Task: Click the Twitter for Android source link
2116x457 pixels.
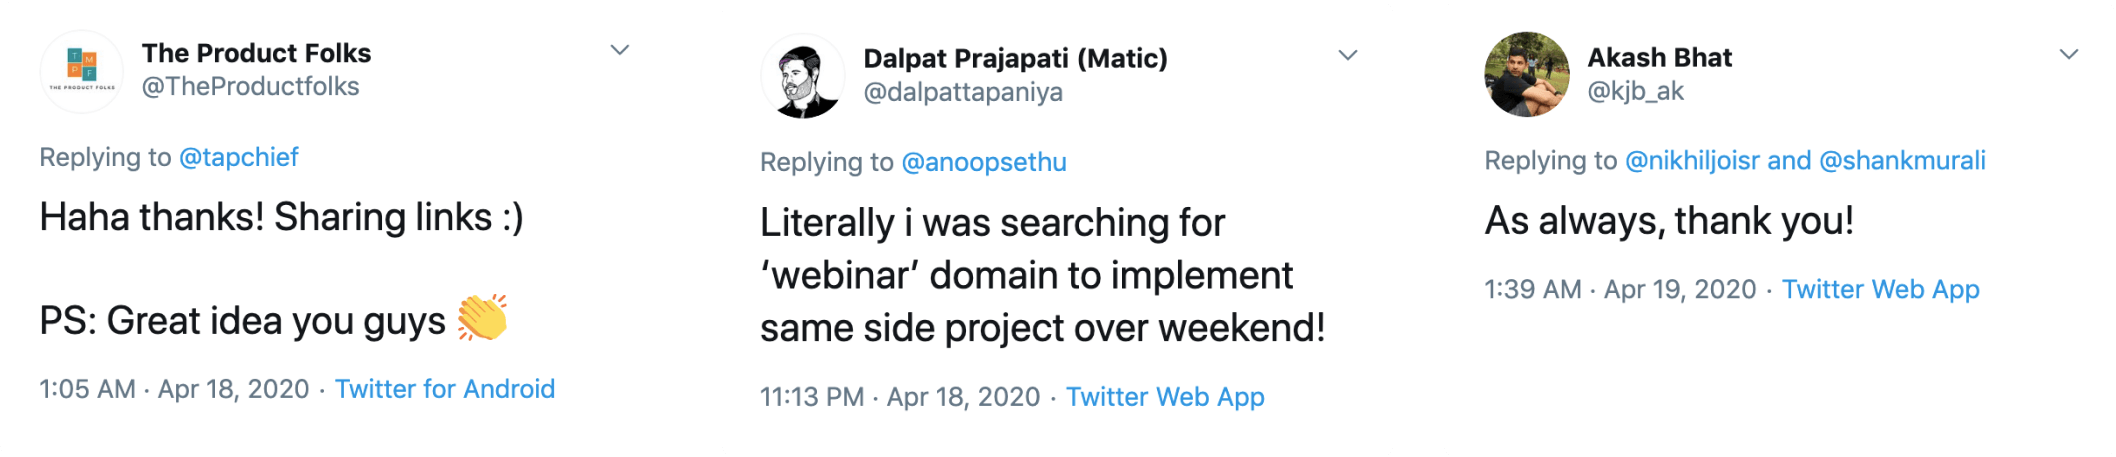Action: pos(445,389)
